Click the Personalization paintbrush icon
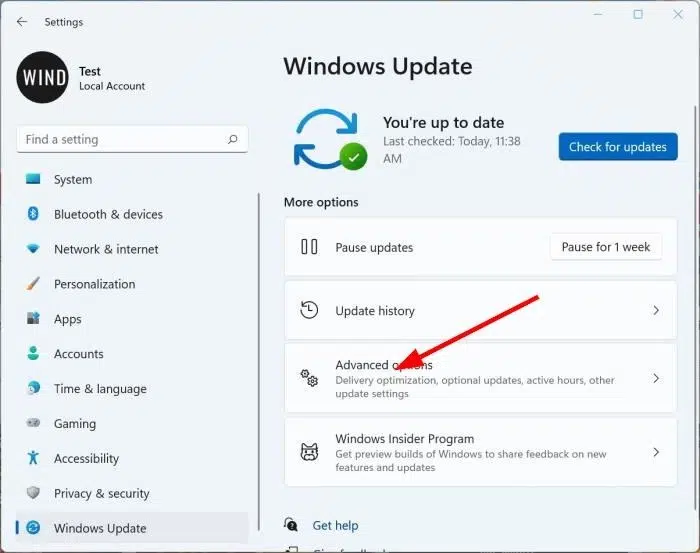The image size is (700, 553). point(33,283)
